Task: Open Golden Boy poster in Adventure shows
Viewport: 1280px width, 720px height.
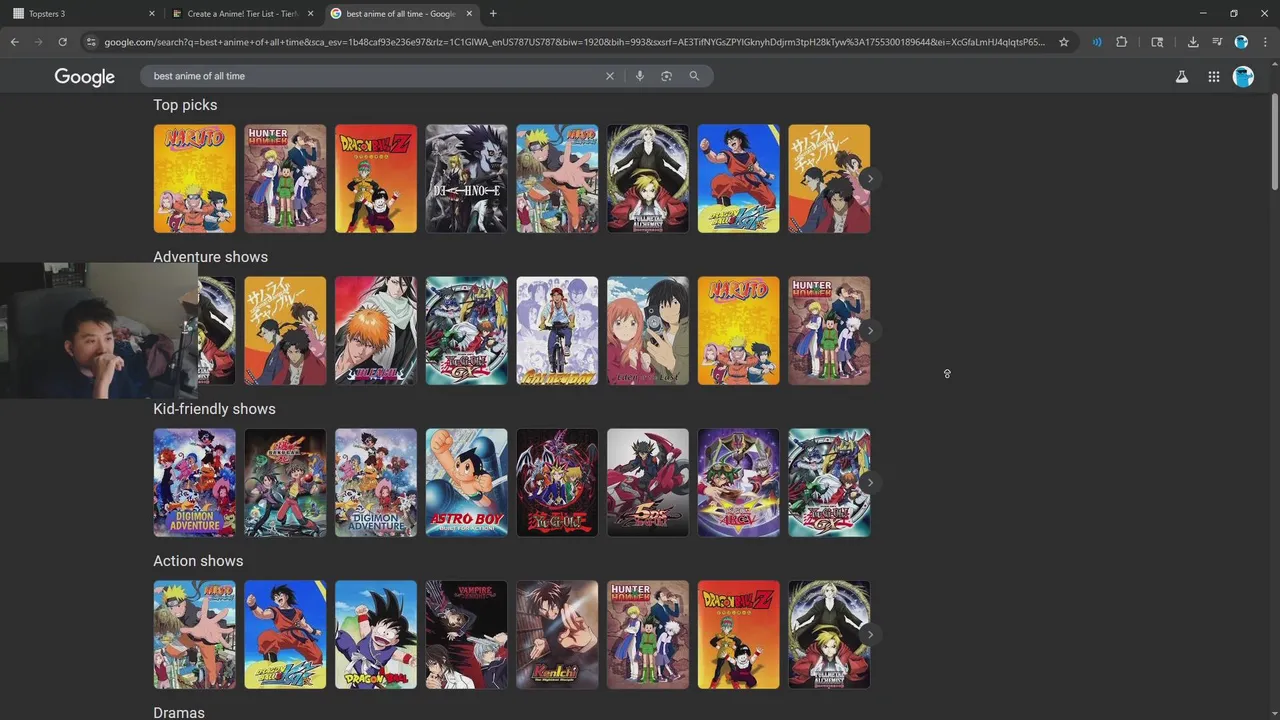Action: [x=557, y=331]
